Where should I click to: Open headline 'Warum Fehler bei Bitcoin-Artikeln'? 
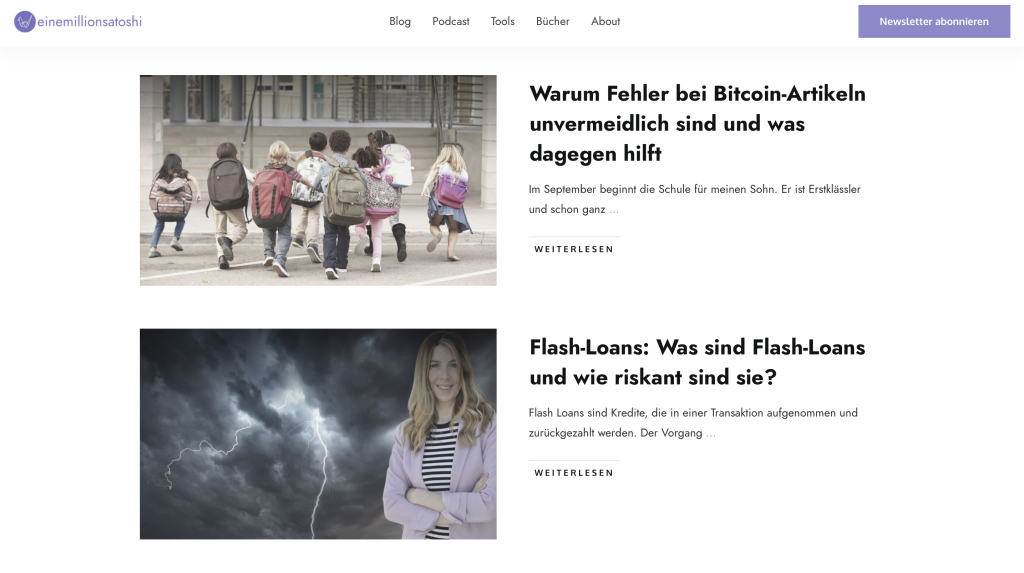(697, 123)
